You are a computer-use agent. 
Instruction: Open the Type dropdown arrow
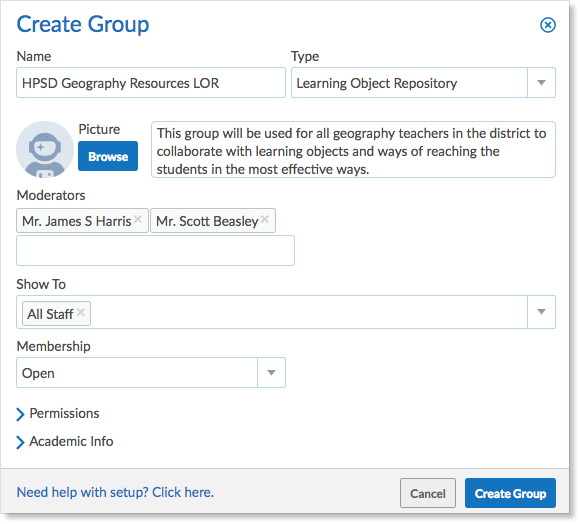(541, 82)
